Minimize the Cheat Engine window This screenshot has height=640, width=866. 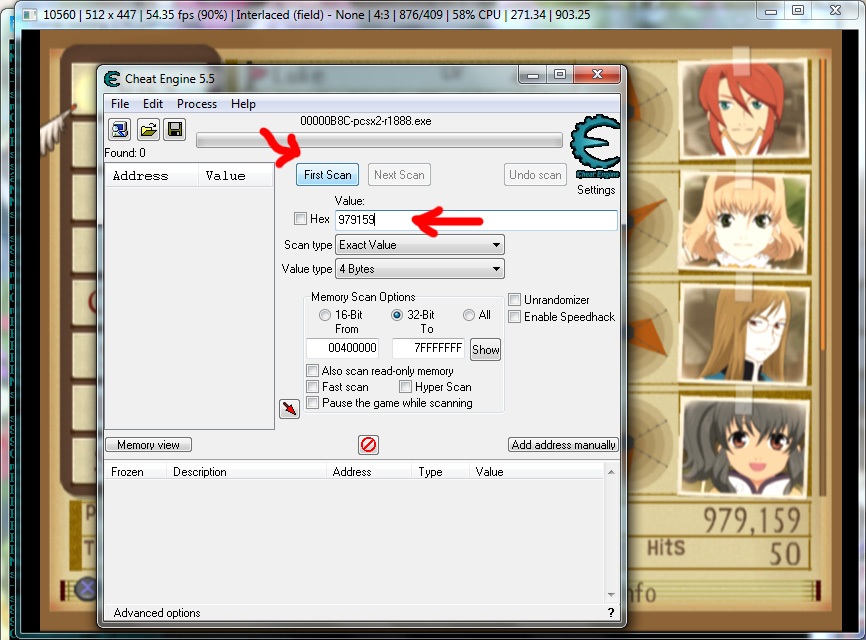tap(532, 75)
